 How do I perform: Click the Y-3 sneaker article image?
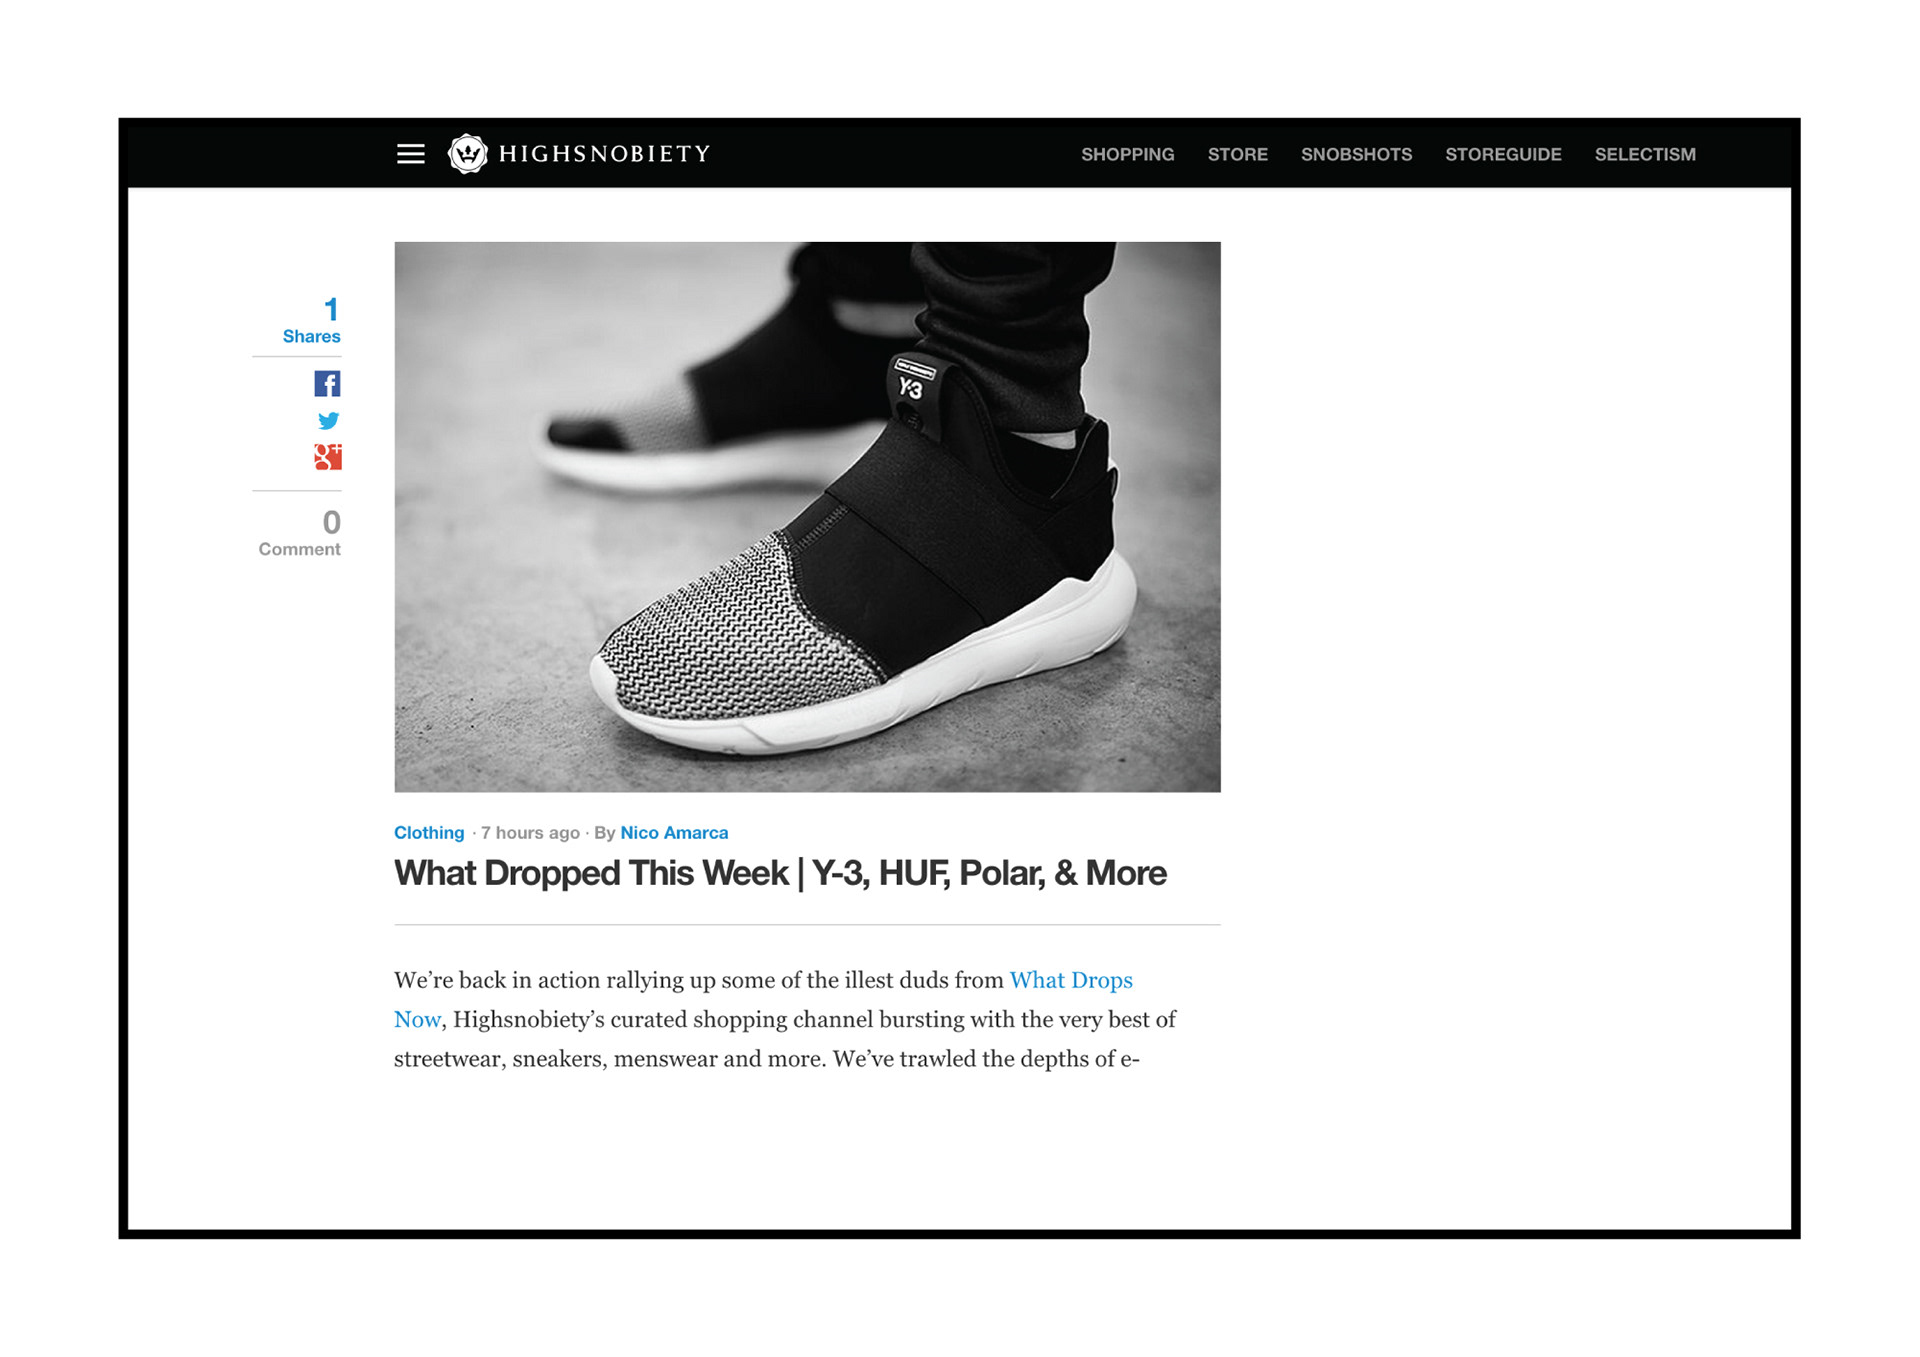coord(807,517)
